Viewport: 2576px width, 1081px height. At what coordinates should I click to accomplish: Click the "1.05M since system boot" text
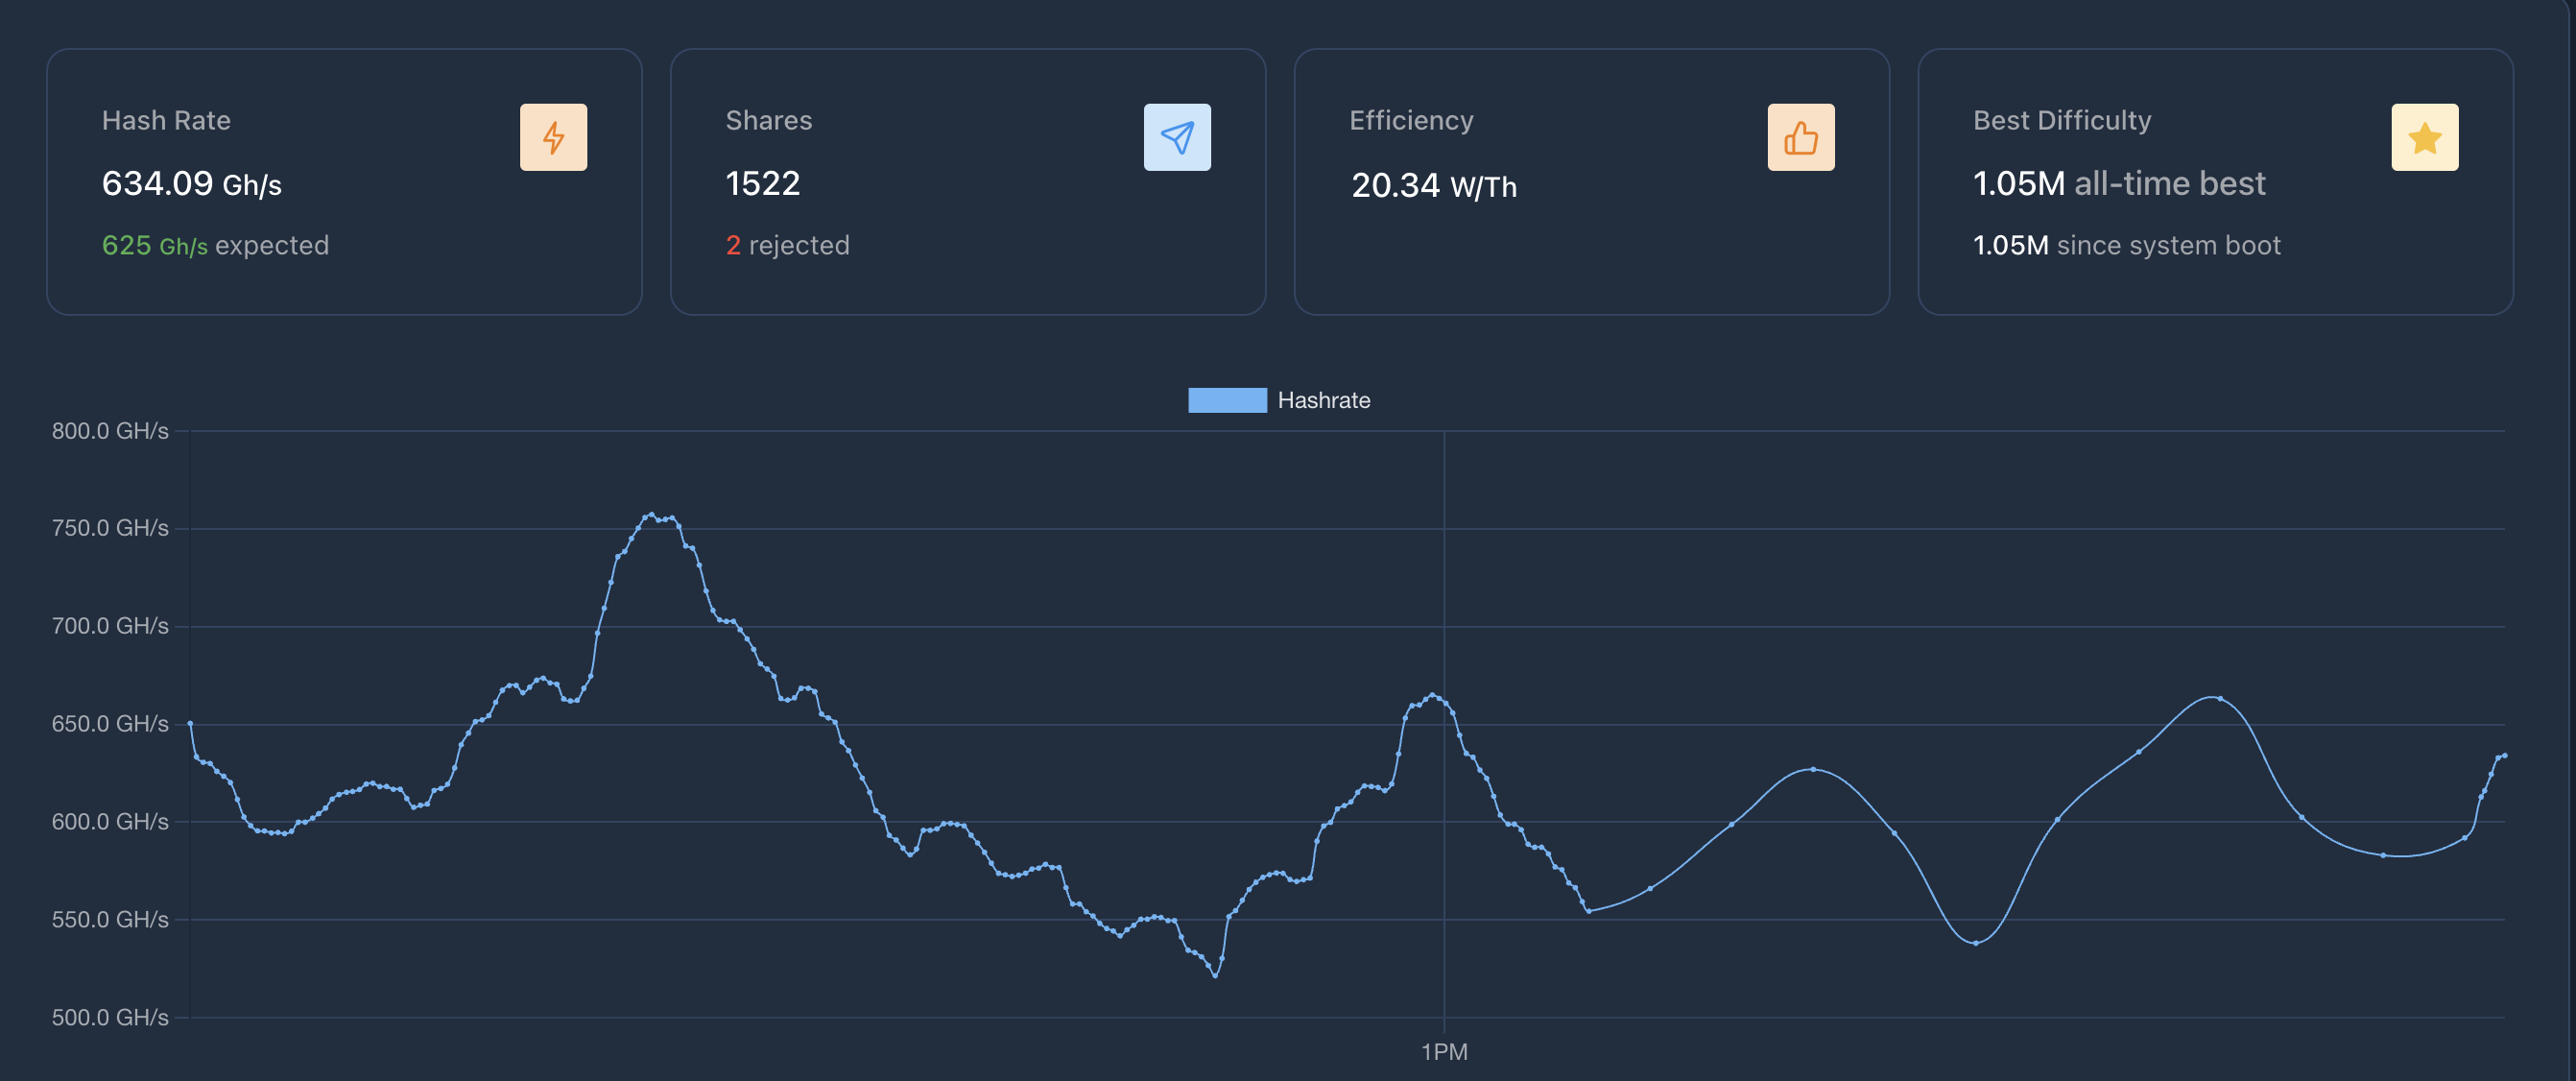pyautogui.click(x=2126, y=245)
